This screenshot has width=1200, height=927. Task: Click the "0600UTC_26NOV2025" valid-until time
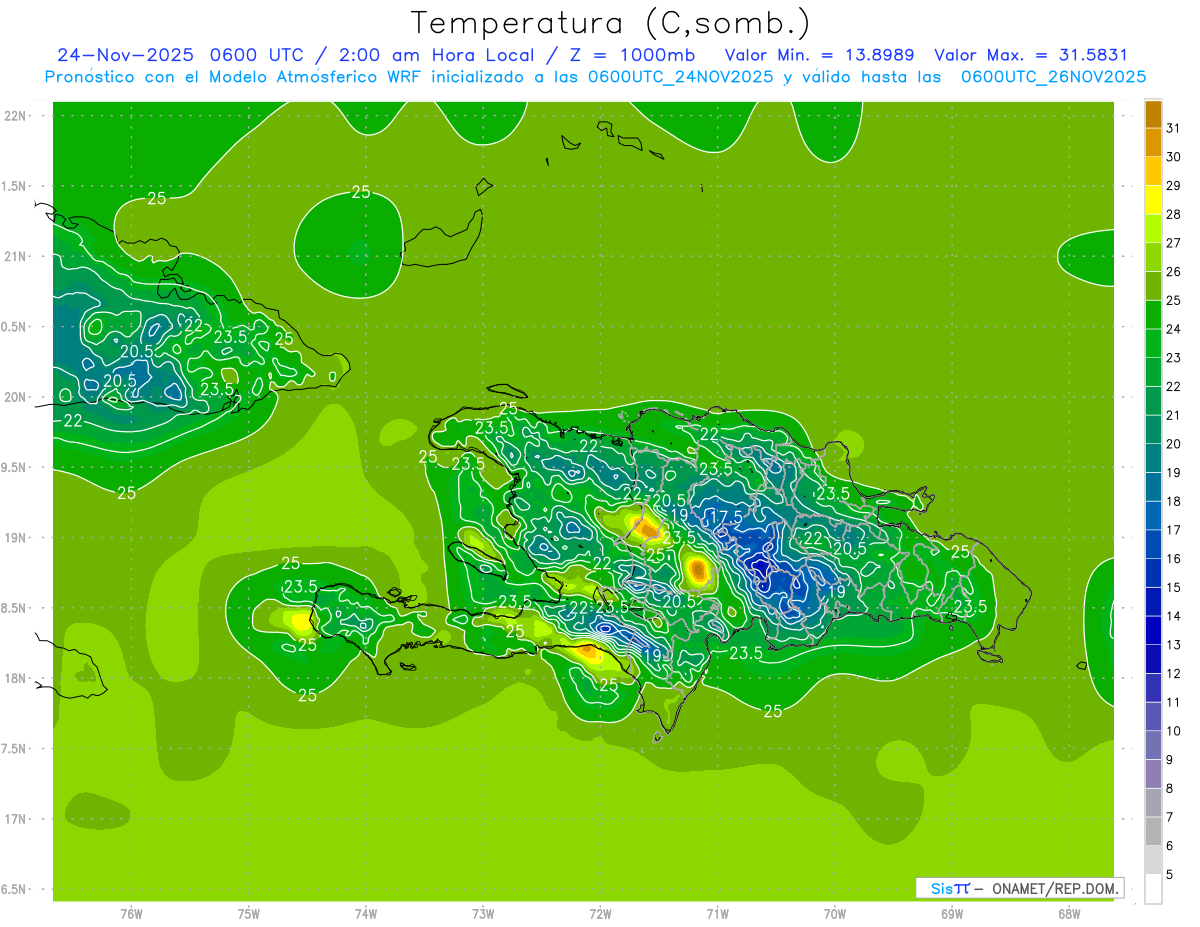(x=1053, y=76)
